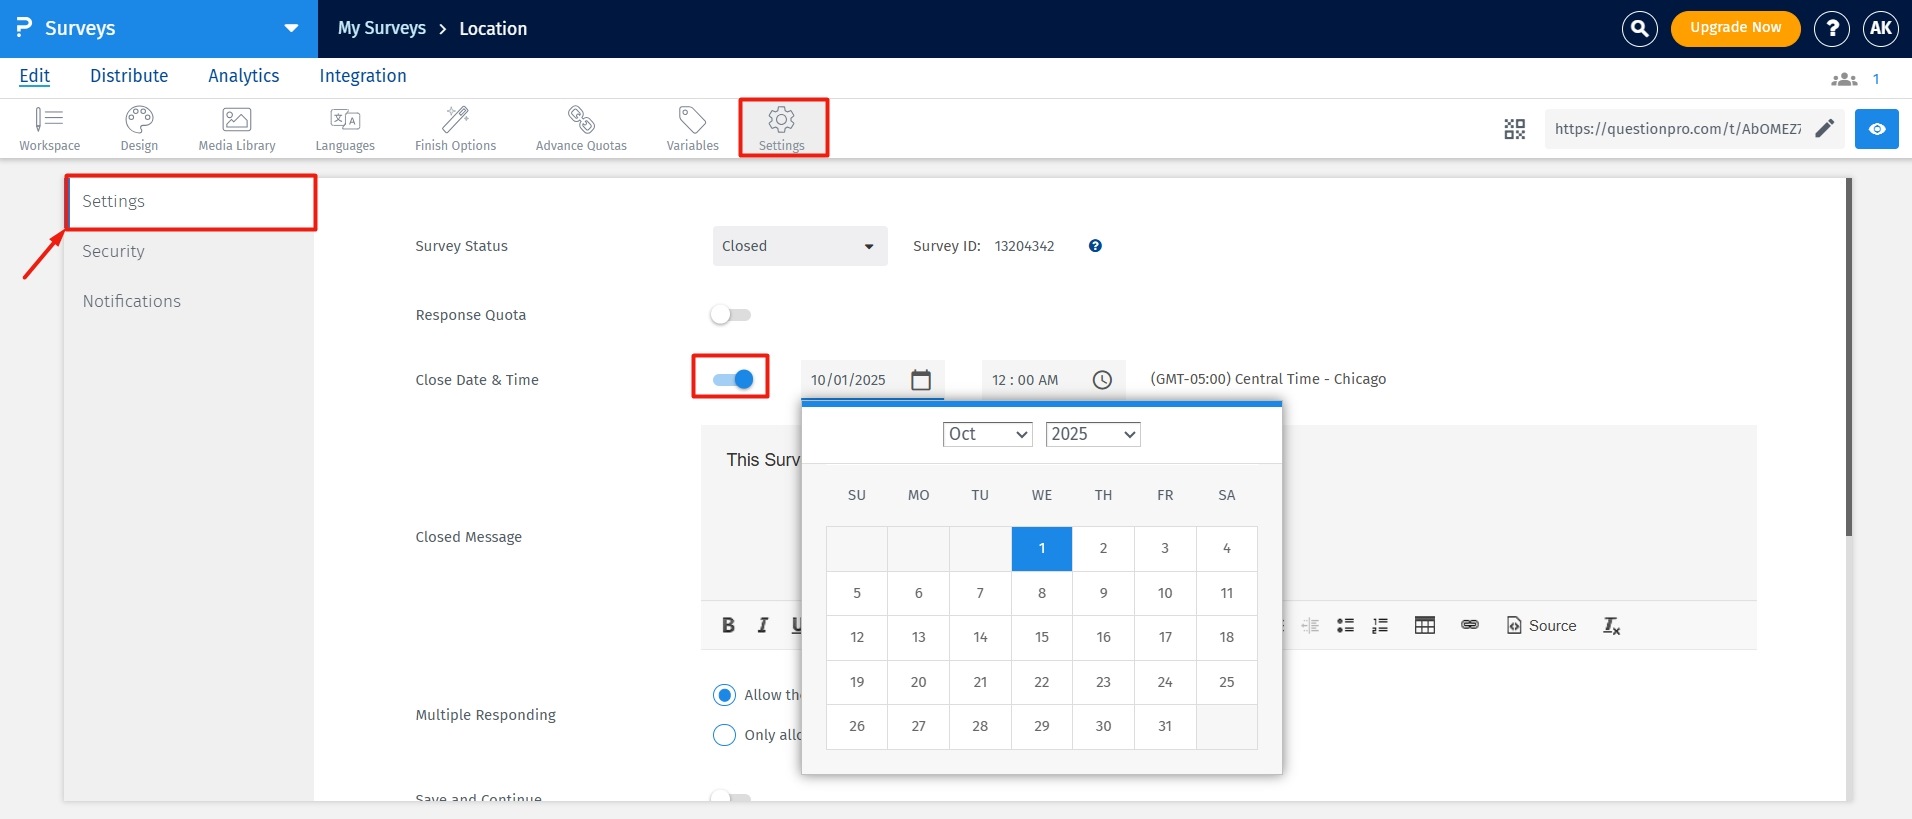
Task: Click the Survey ID help icon
Action: click(1095, 246)
